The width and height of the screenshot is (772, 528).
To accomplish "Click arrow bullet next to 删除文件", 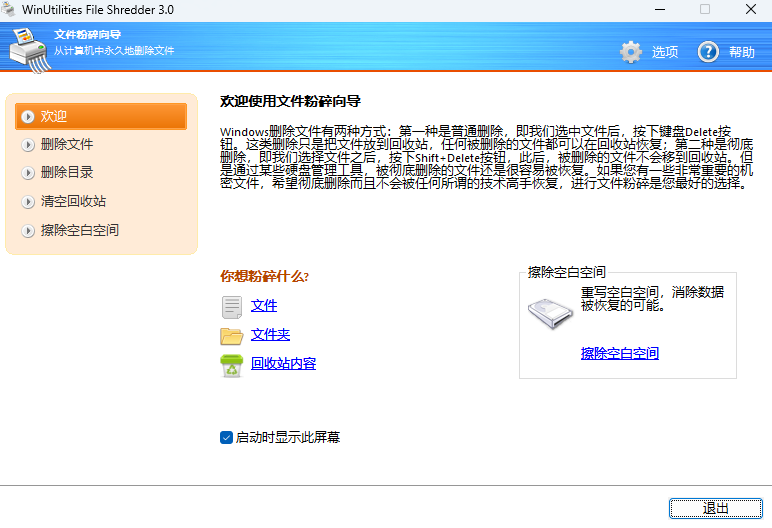I will [27, 145].
